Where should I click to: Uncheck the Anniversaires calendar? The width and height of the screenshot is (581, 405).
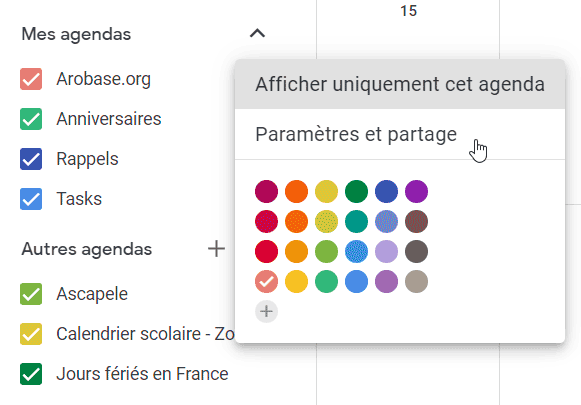point(31,119)
